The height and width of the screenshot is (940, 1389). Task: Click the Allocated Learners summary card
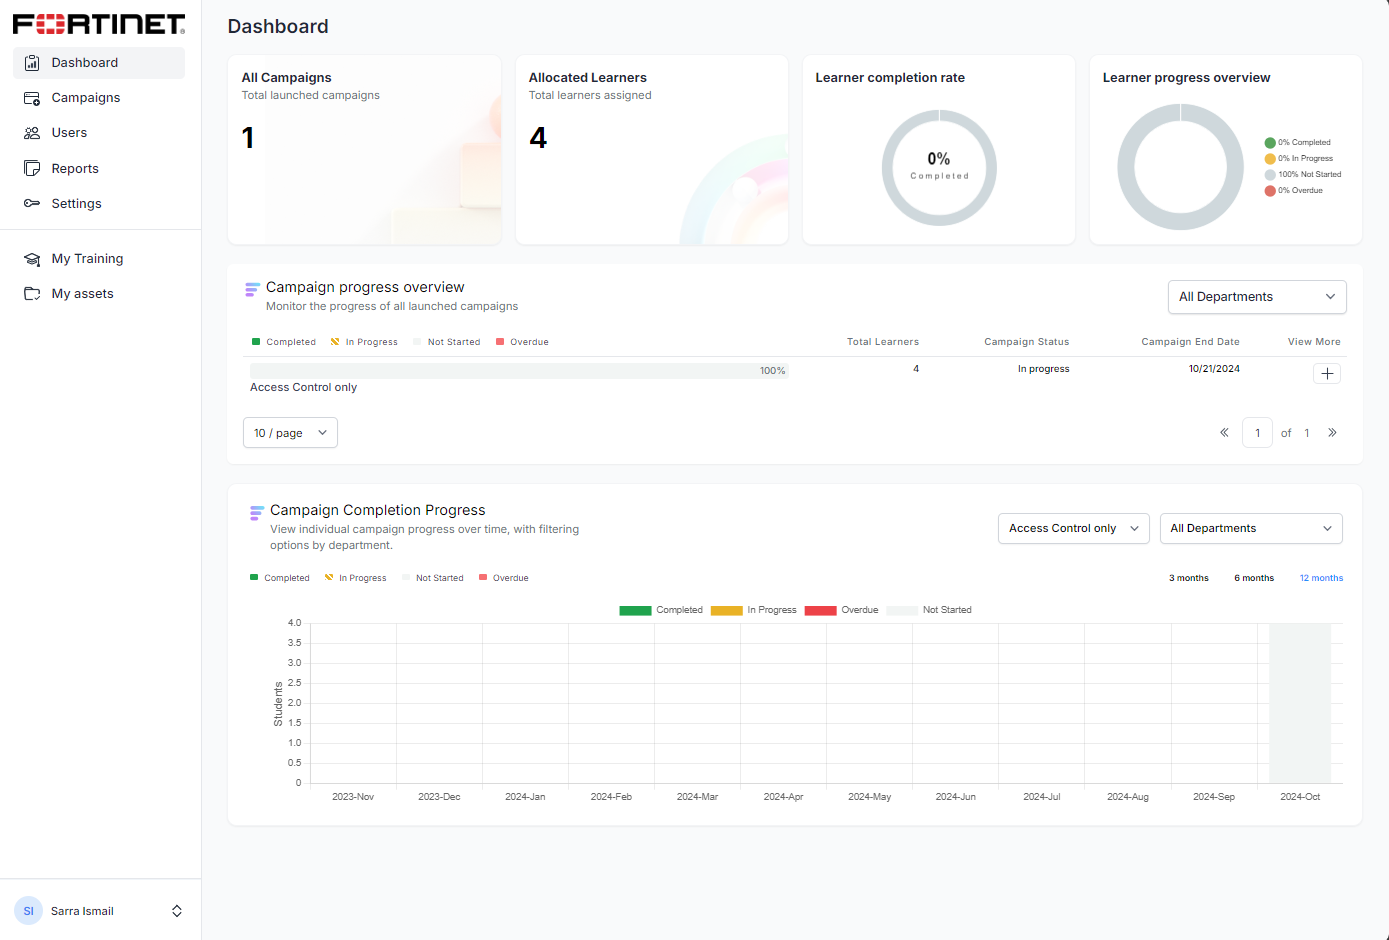tap(652, 150)
